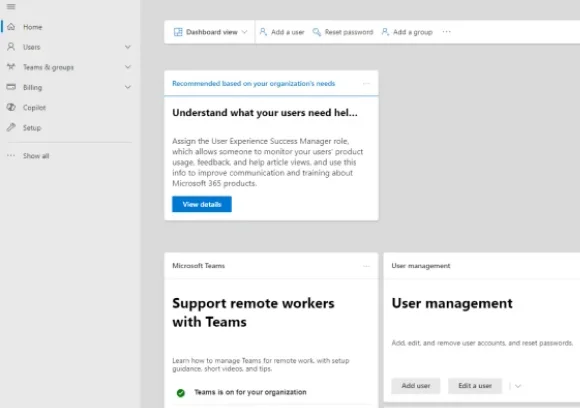Click green checkmark beside Teams is on
Viewport: 580px width, 408px height.
pos(181,392)
